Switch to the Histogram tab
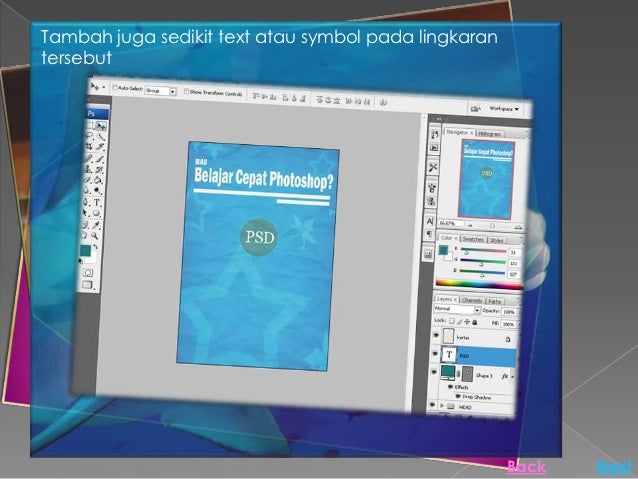The width and height of the screenshot is (638, 479). pyautogui.click(x=489, y=133)
